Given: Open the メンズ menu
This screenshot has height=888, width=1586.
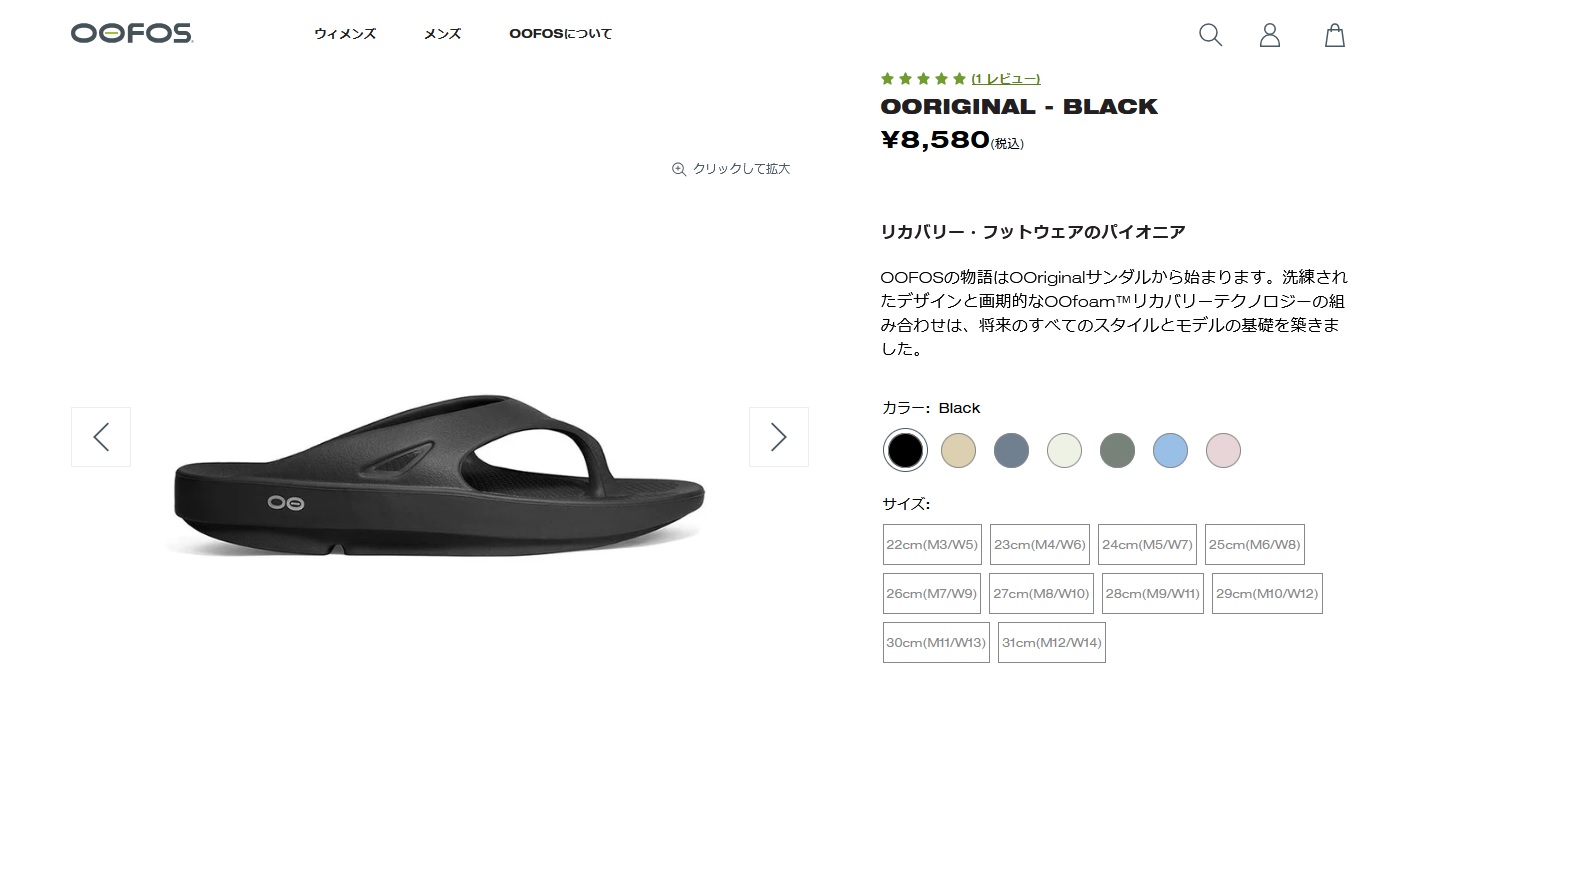Looking at the screenshot, I should point(442,34).
